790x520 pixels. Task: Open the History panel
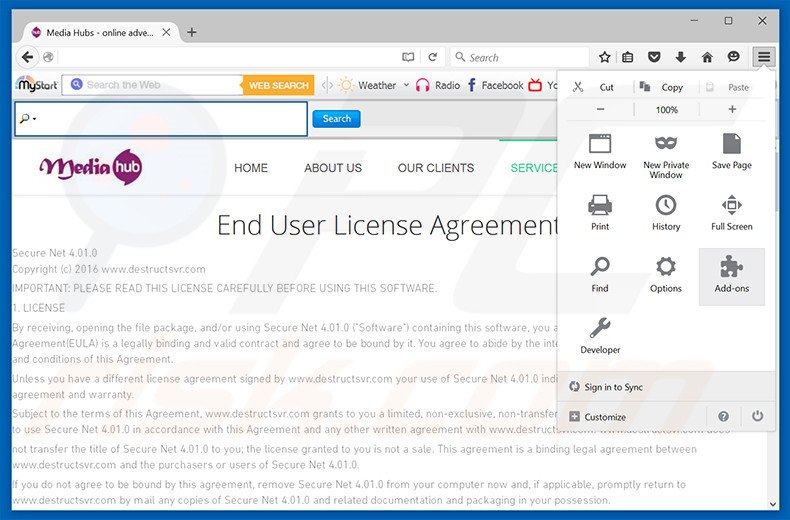[666, 213]
